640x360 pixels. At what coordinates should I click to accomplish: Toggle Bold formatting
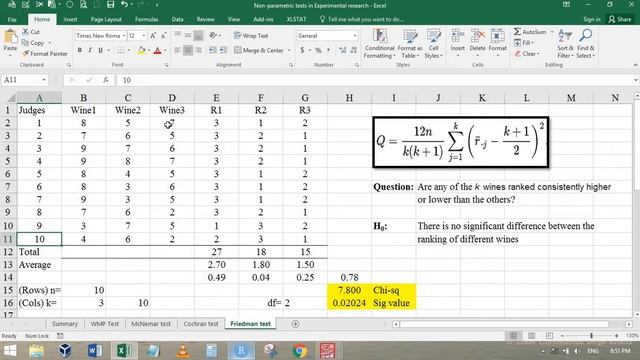click(x=80, y=50)
